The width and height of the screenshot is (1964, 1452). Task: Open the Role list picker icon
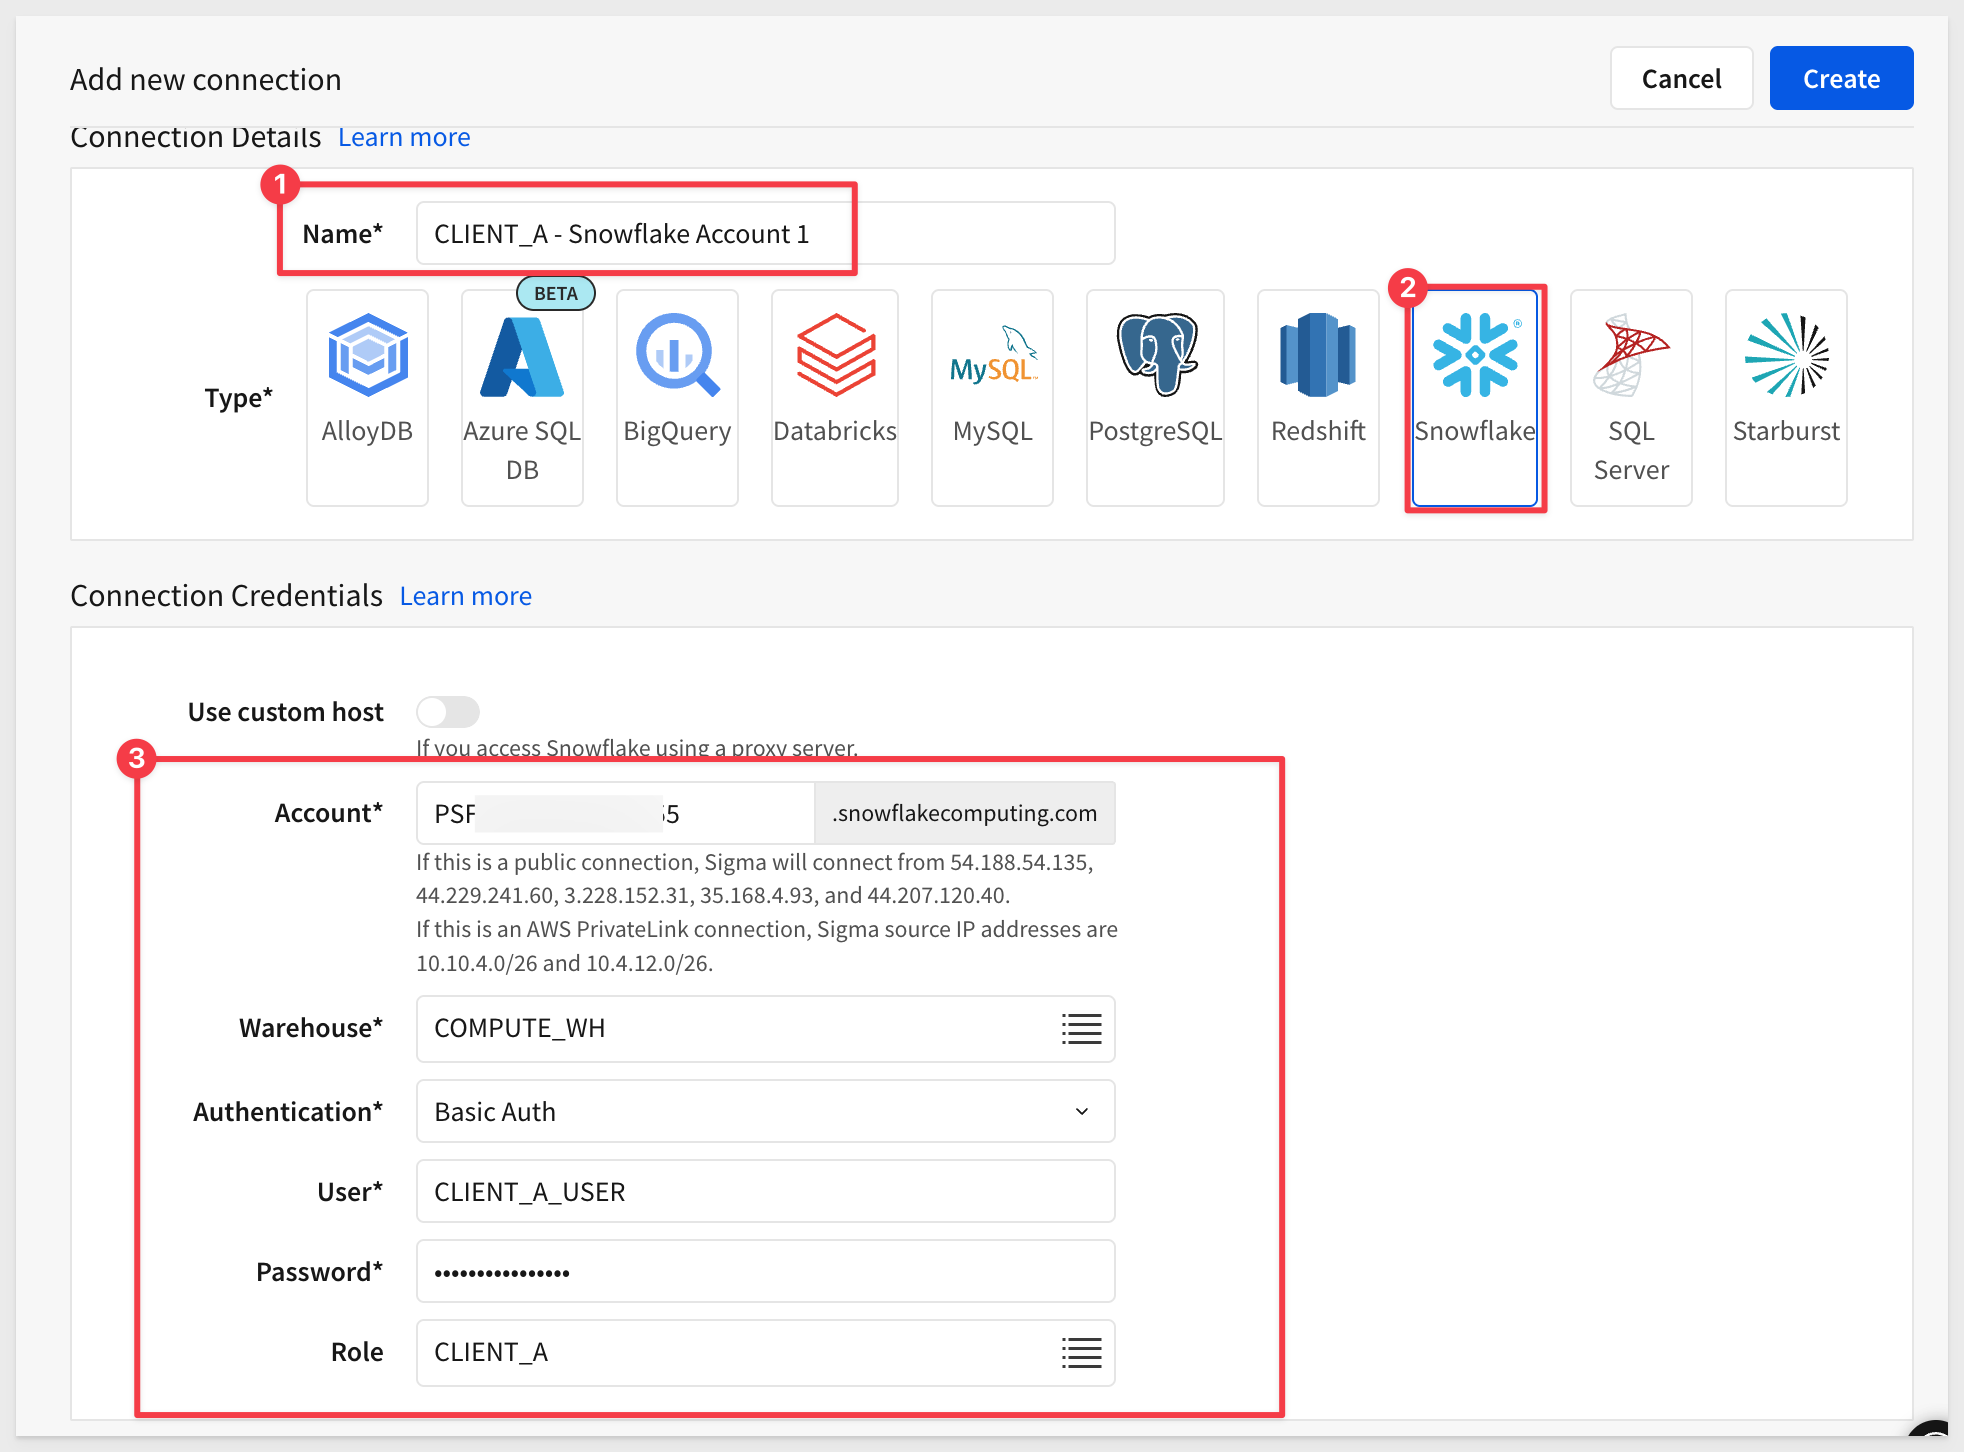1081,1352
